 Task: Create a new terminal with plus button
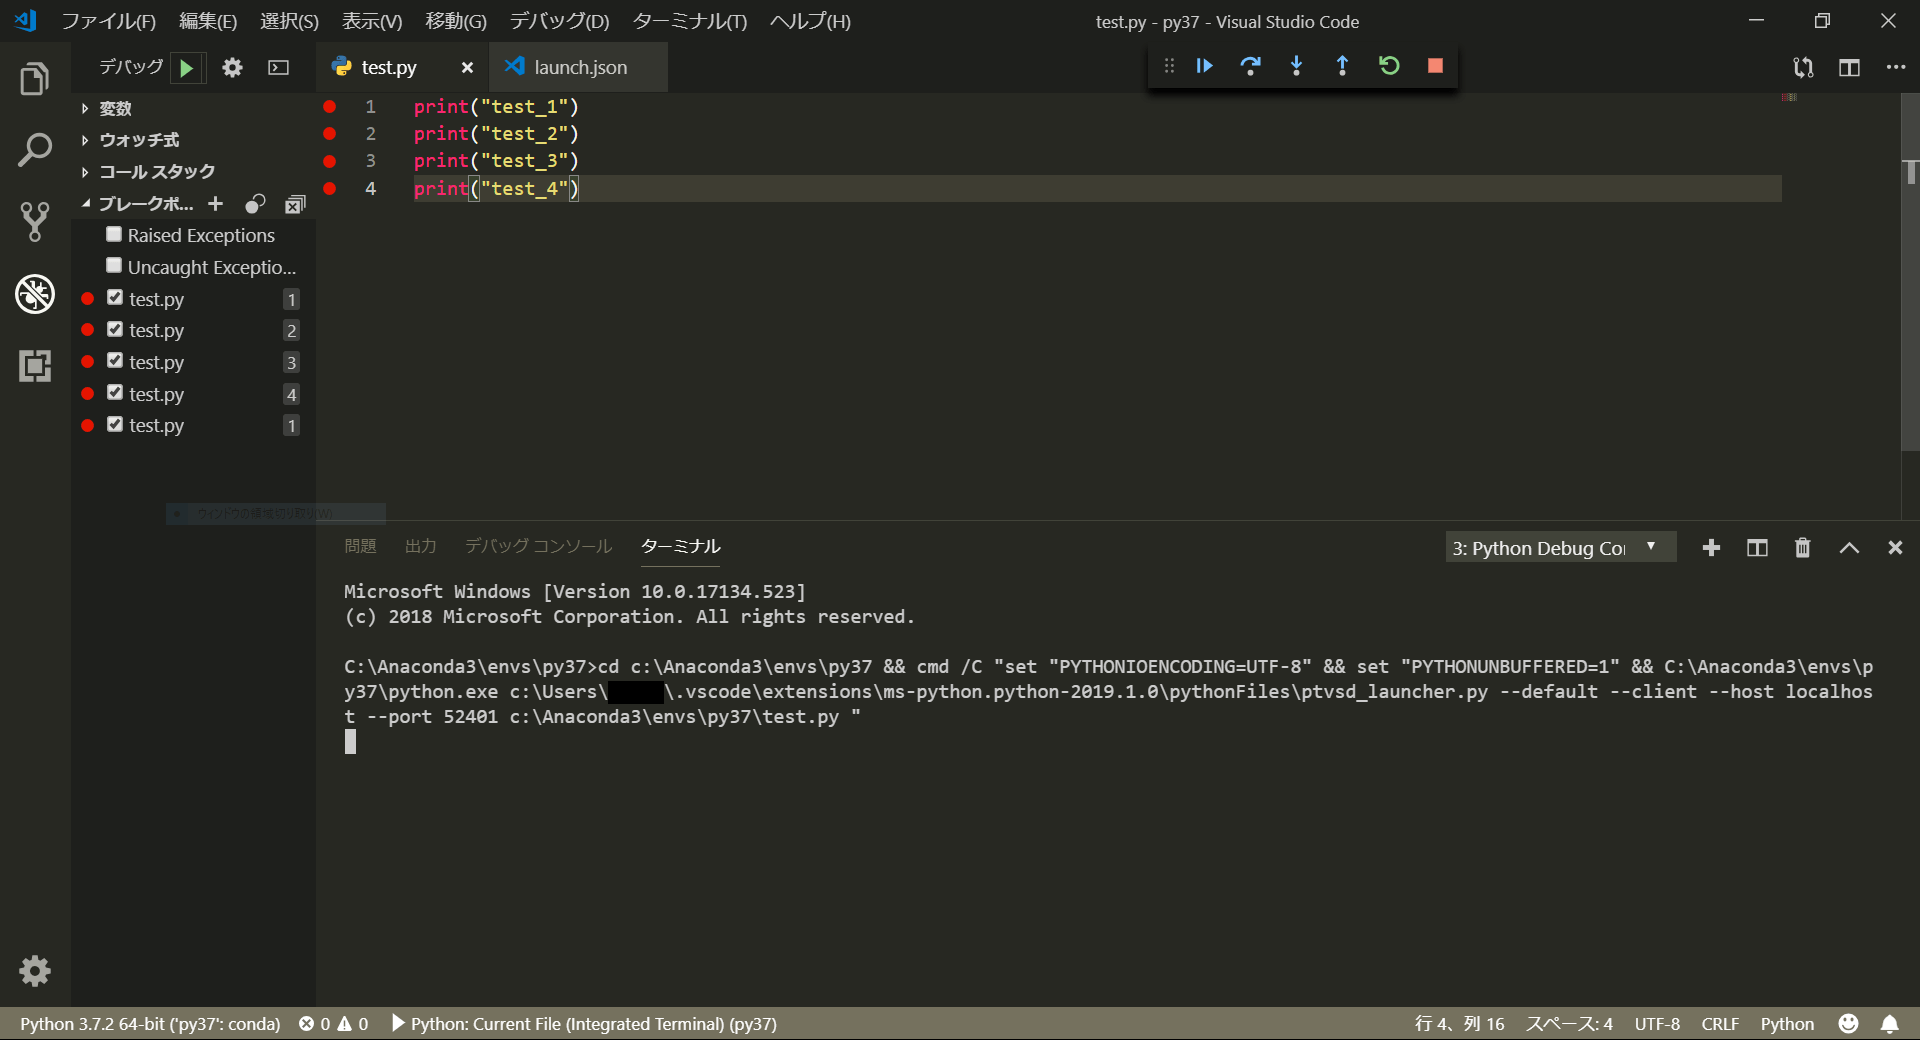[x=1711, y=548]
